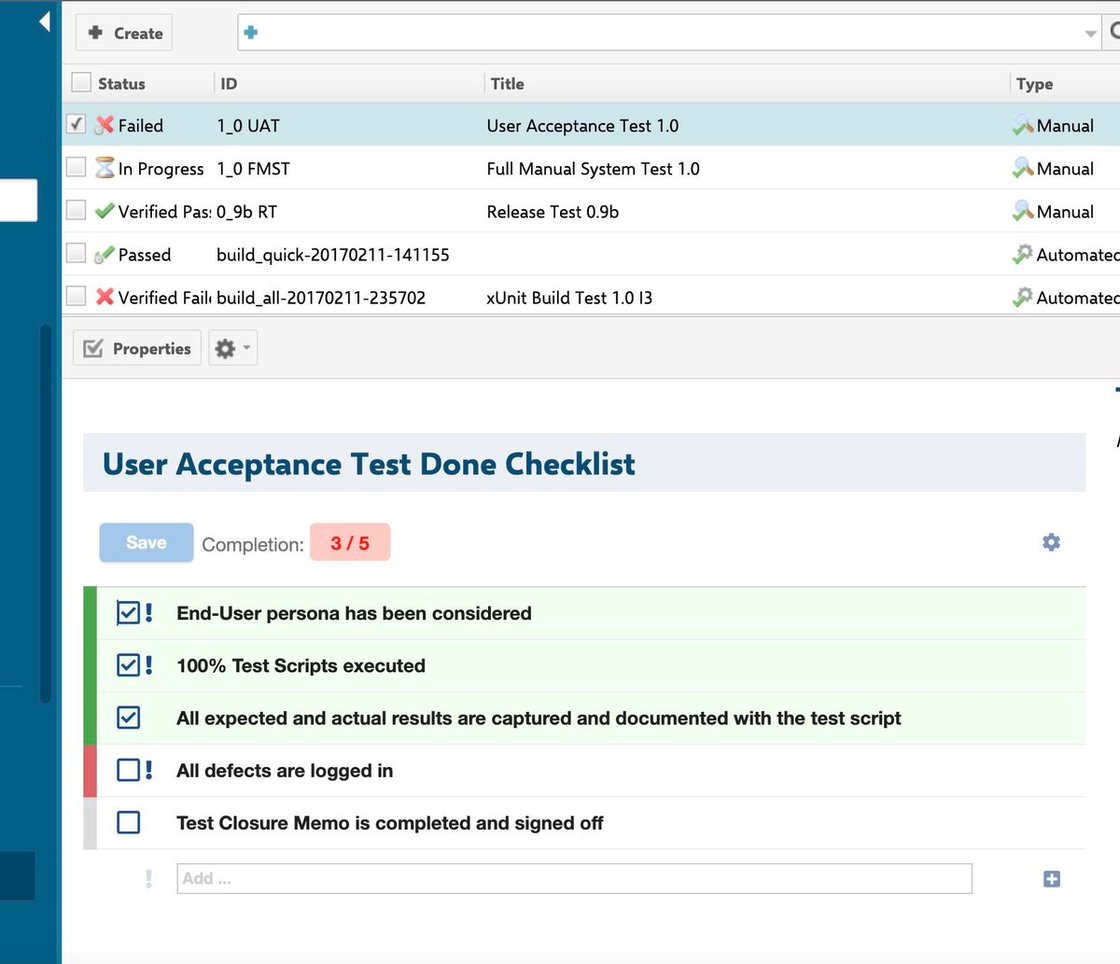Click the green check Verified Passed icon
Image resolution: width=1120 pixels, height=964 pixels.
(x=104, y=212)
